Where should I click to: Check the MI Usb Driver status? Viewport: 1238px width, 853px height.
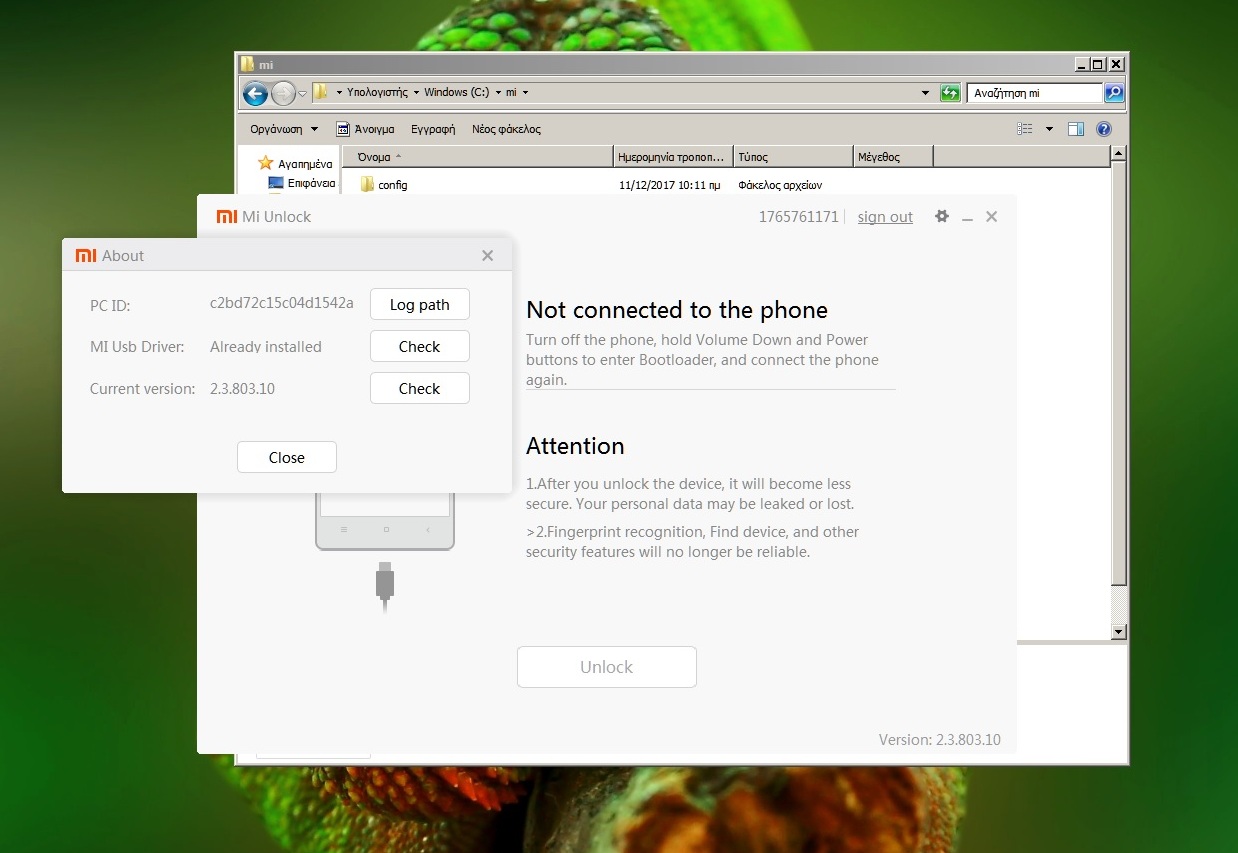coord(419,347)
